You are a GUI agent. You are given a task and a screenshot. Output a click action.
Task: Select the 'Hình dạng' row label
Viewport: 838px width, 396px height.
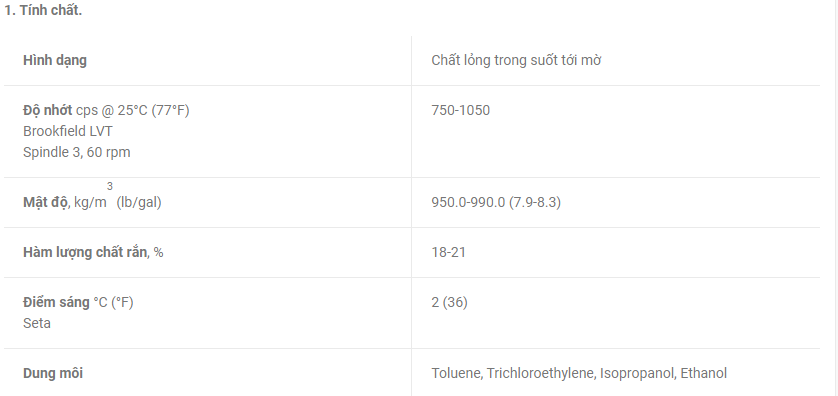55,60
